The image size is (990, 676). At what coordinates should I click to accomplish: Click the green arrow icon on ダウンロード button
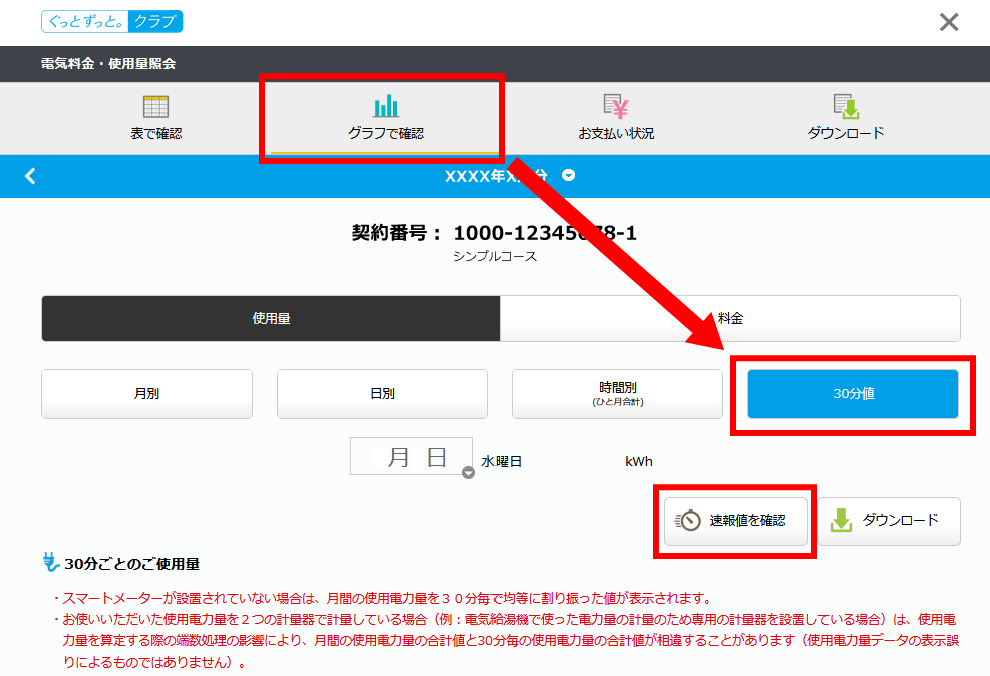(x=841, y=520)
